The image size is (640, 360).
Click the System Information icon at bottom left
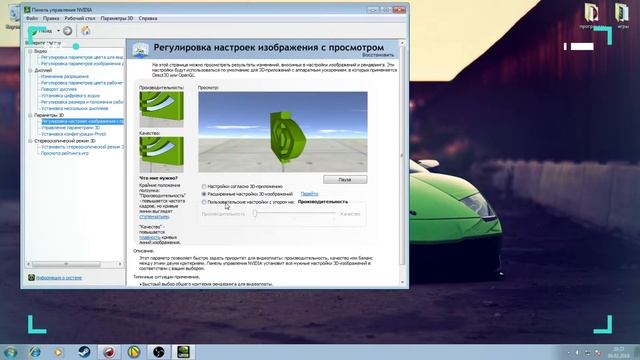click(x=31, y=278)
